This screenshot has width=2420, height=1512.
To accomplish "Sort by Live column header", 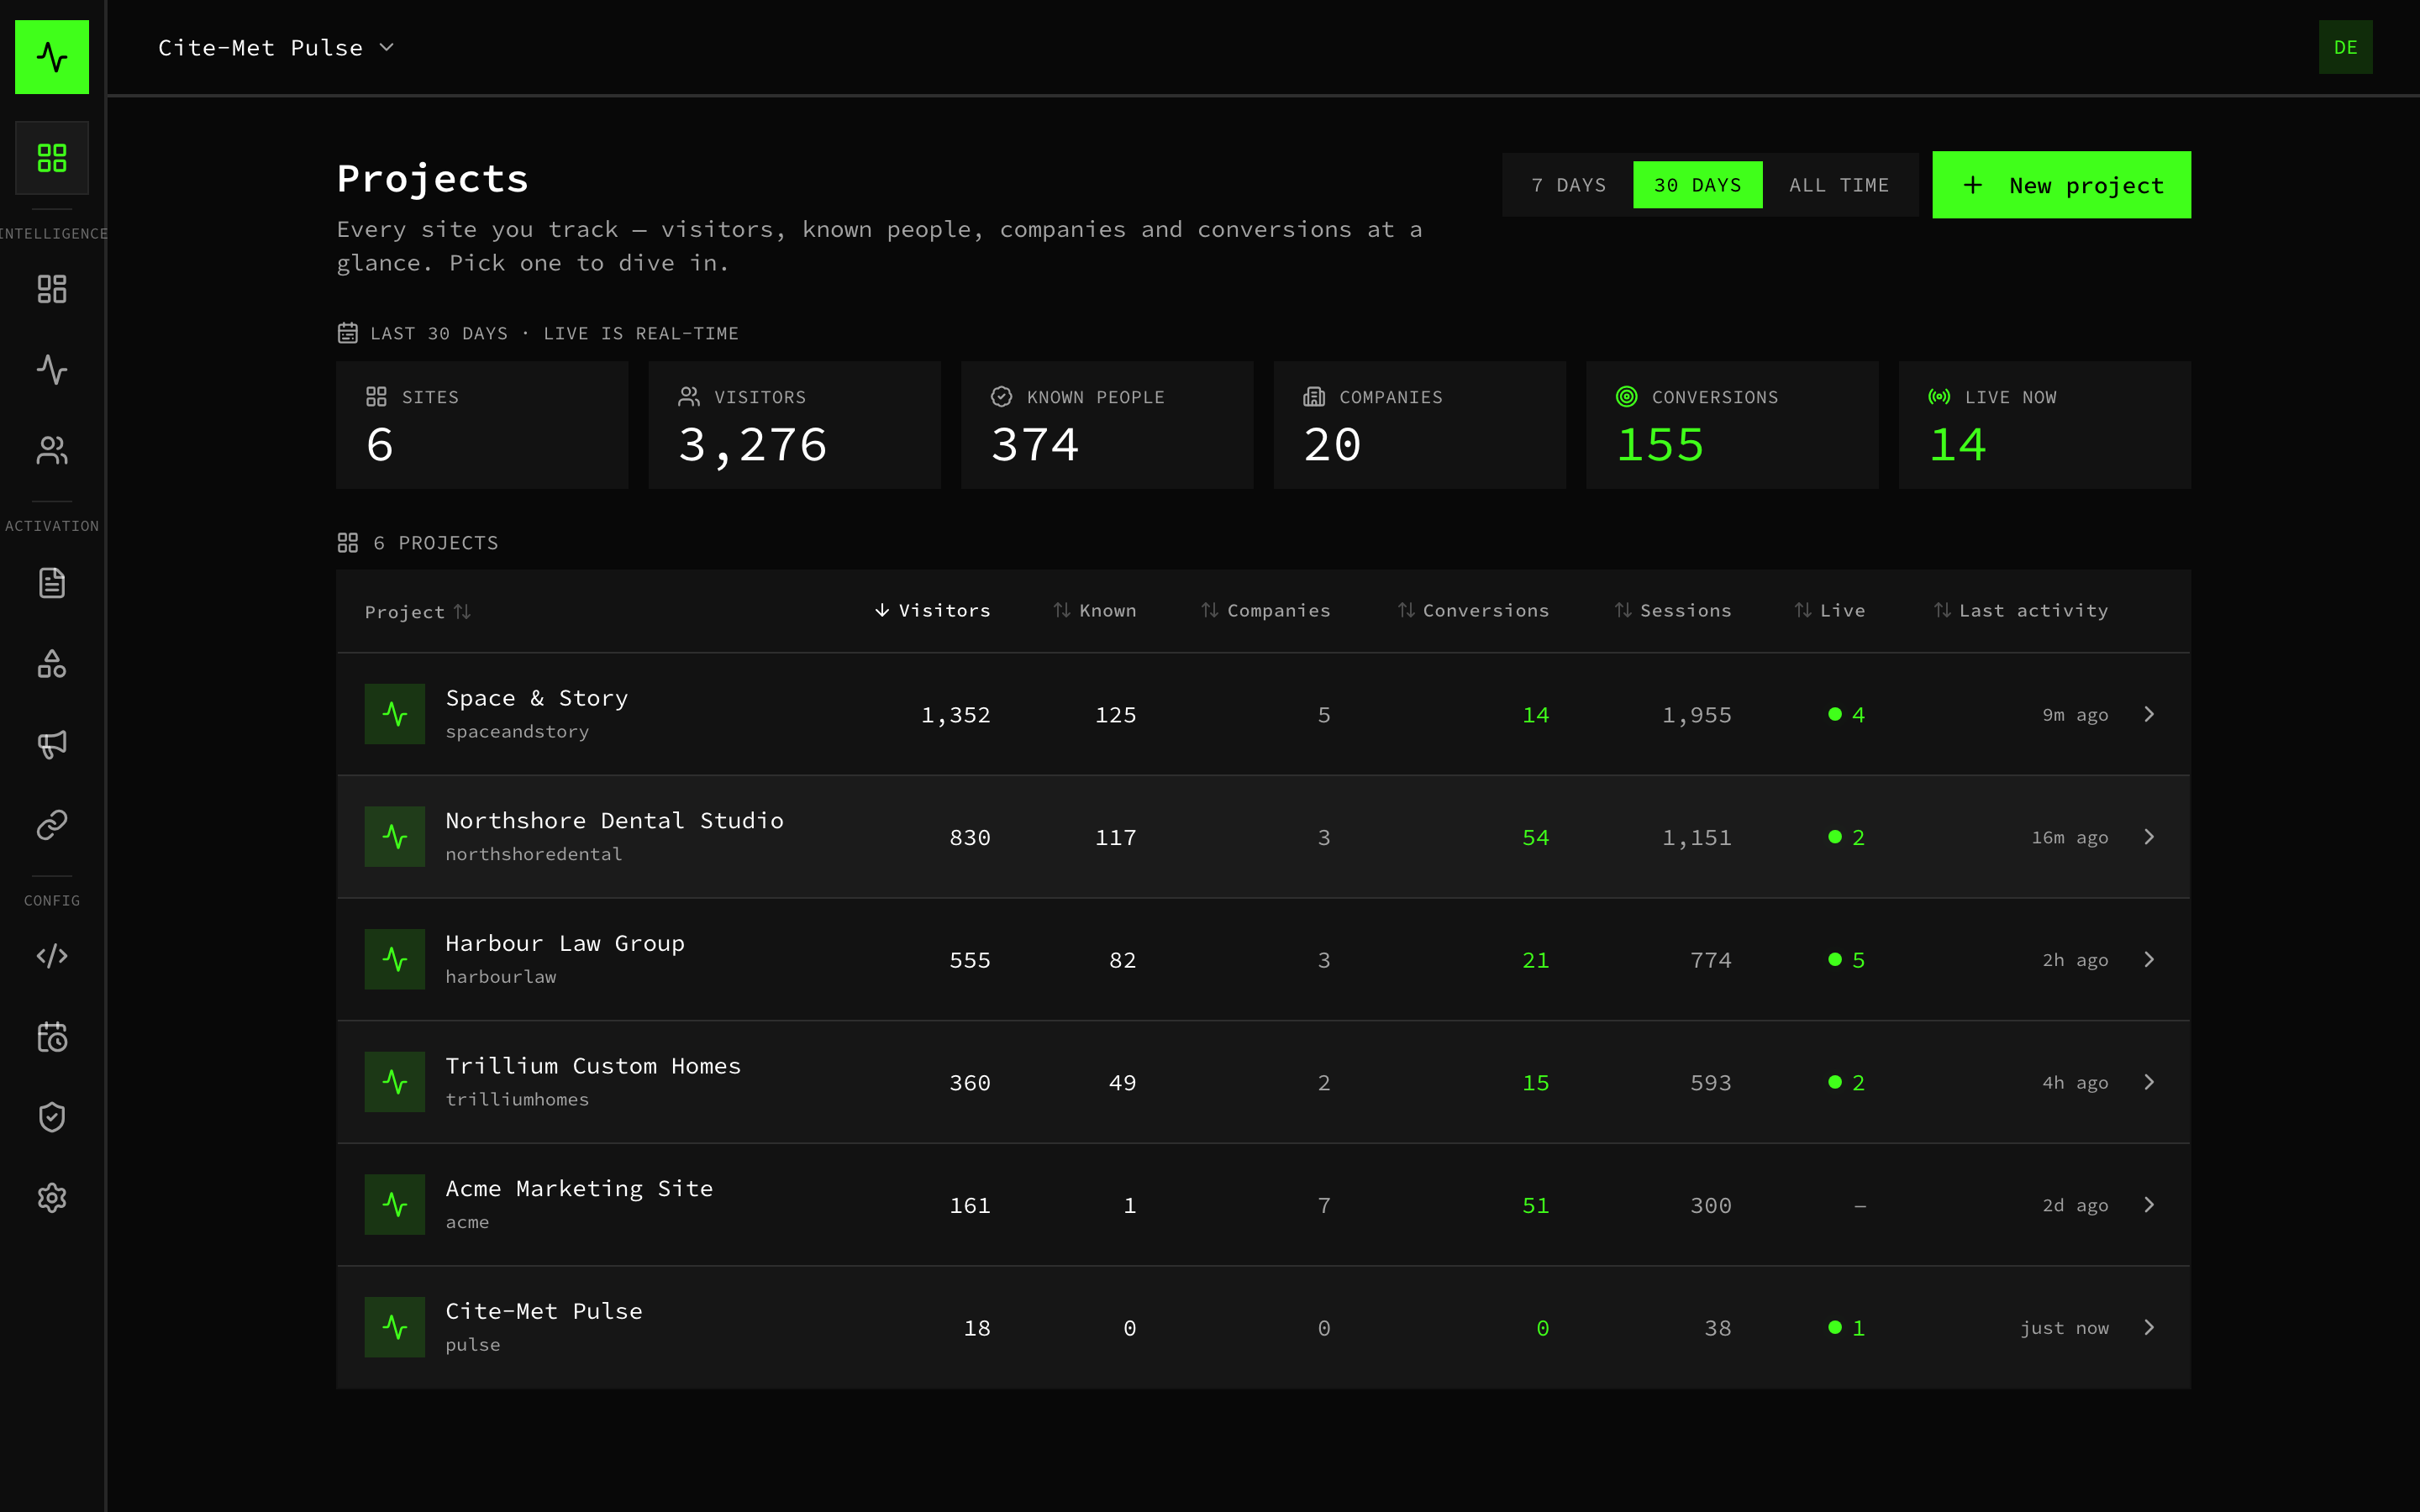I will 1829,610.
